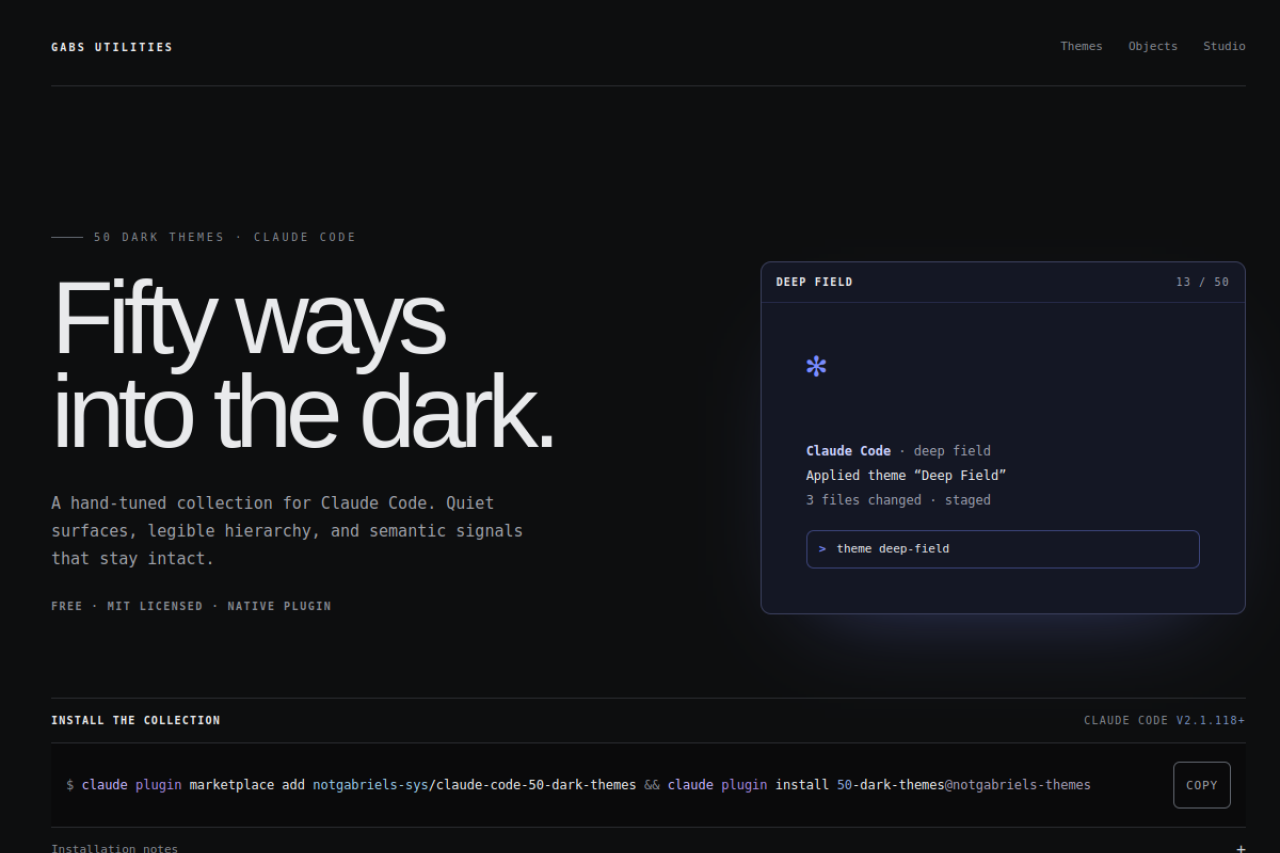This screenshot has width=1280, height=853.
Task: Click the 'A hand-tuned collection' description paragraph
Action: 287,530
